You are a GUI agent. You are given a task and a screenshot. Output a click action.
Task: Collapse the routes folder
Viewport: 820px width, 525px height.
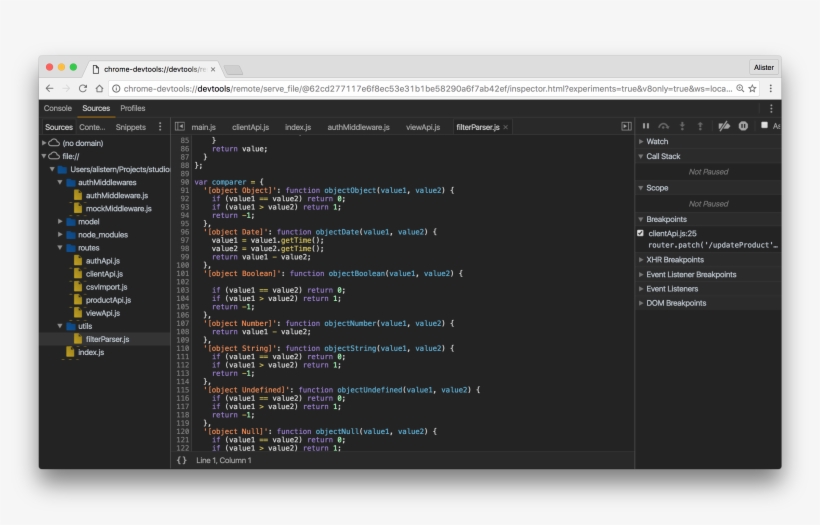[x=60, y=247]
